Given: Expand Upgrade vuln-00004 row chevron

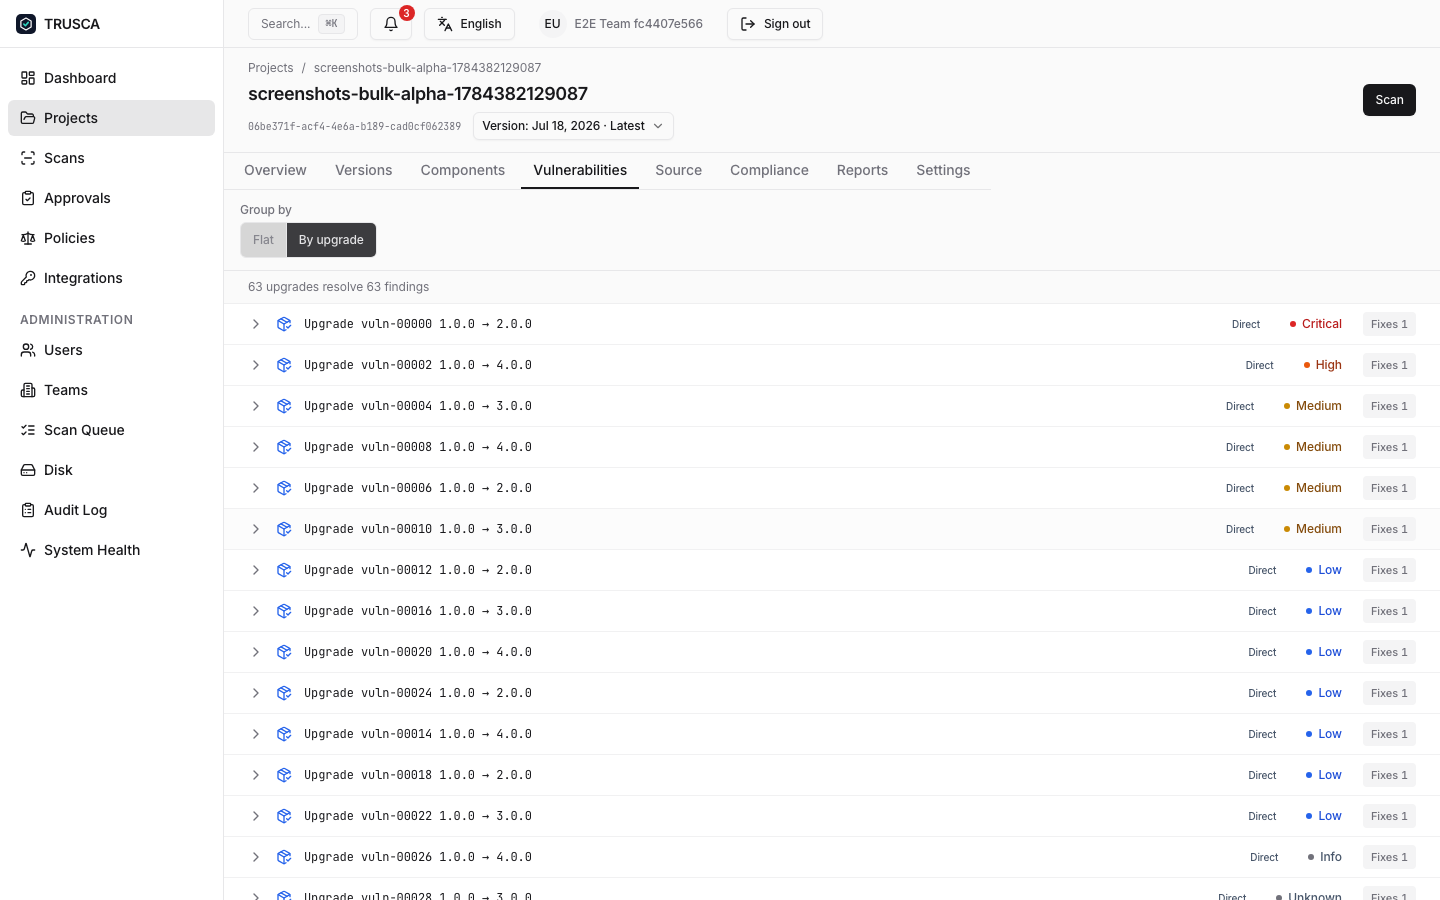Looking at the screenshot, I should 256,406.
